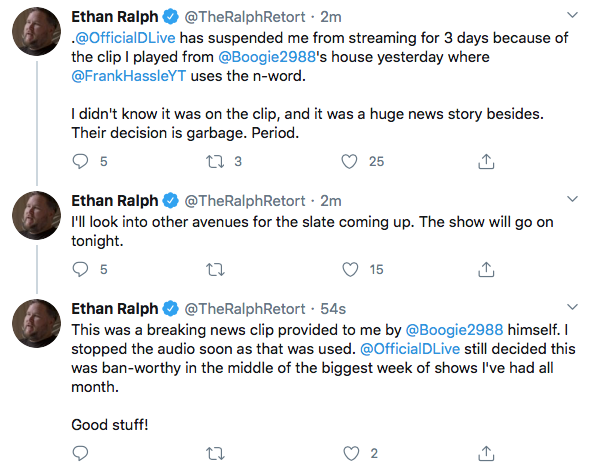The width and height of the screenshot is (595, 469).
Task: Retweet the 'breaking news clip' tweet
Action: pos(215,454)
